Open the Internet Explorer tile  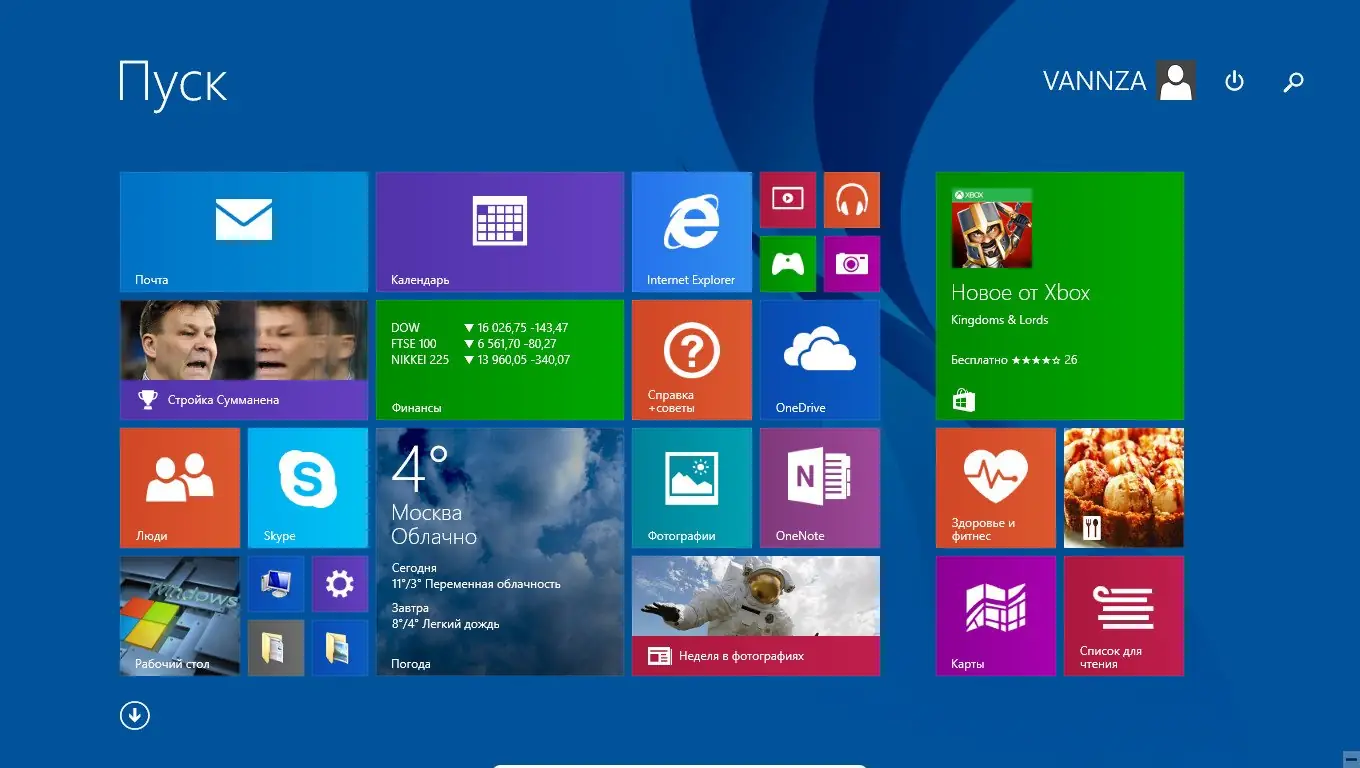691,230
